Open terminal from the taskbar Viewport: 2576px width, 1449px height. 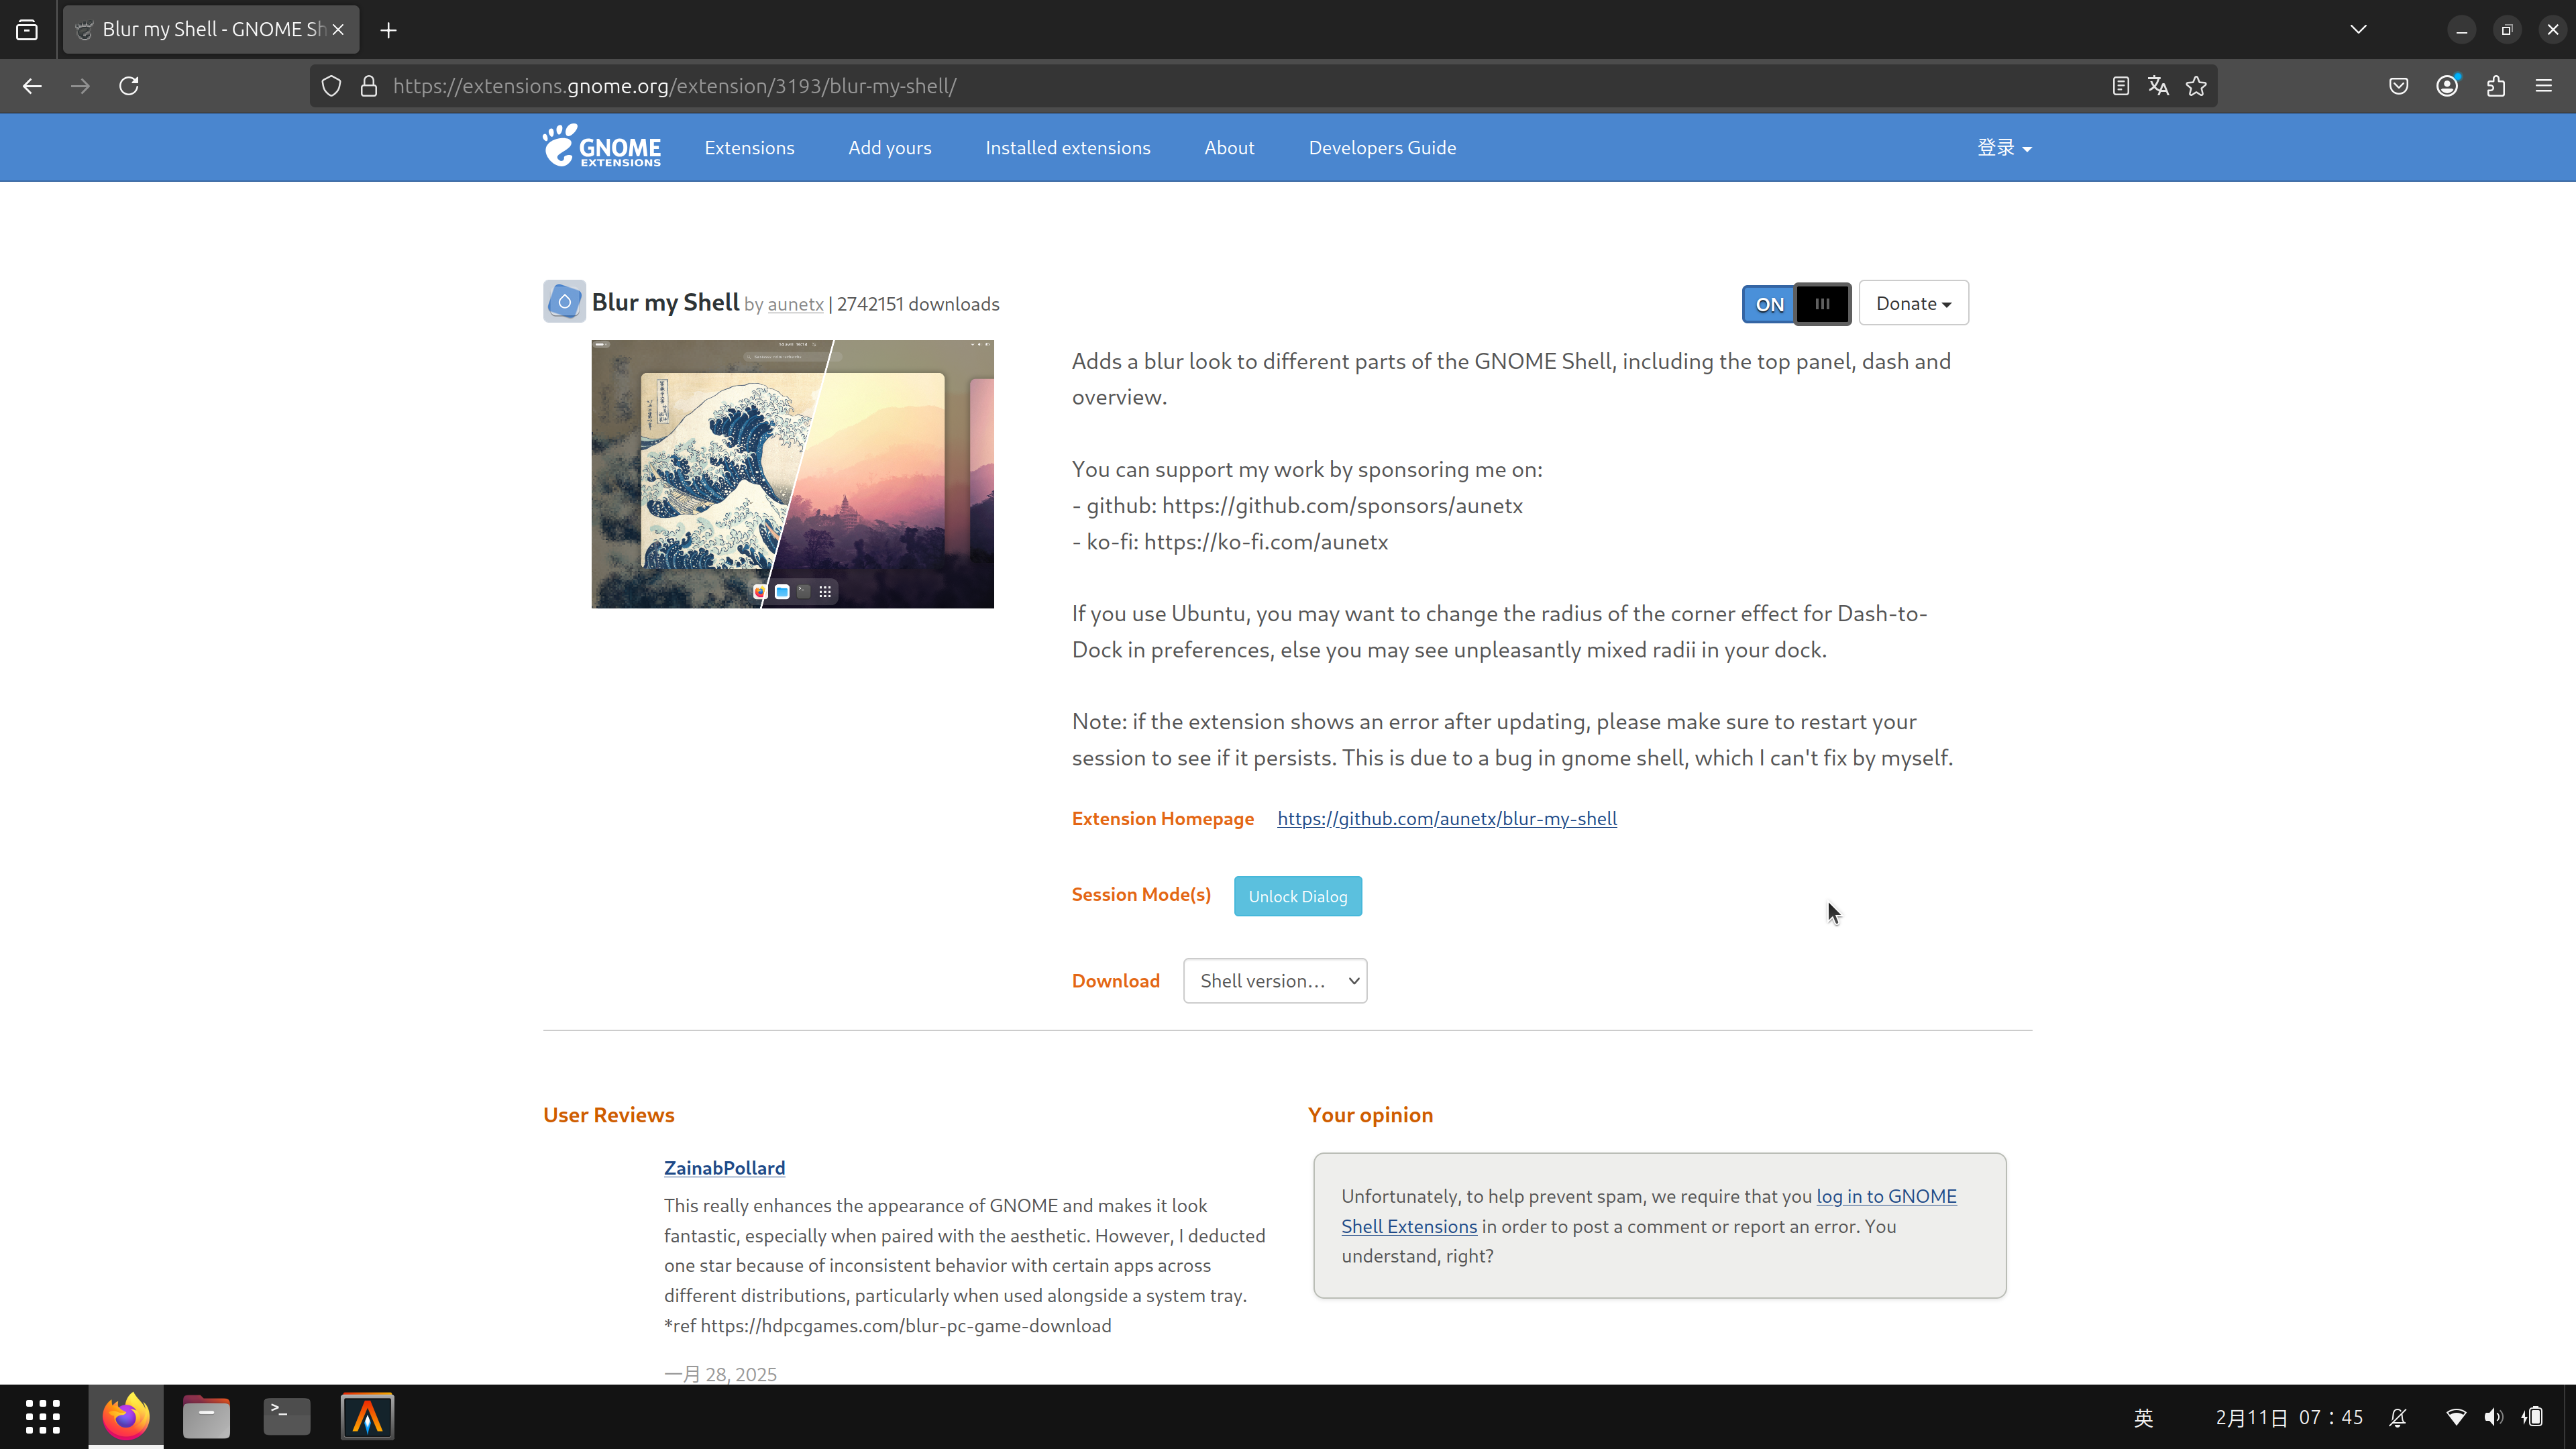[287, 1416]
